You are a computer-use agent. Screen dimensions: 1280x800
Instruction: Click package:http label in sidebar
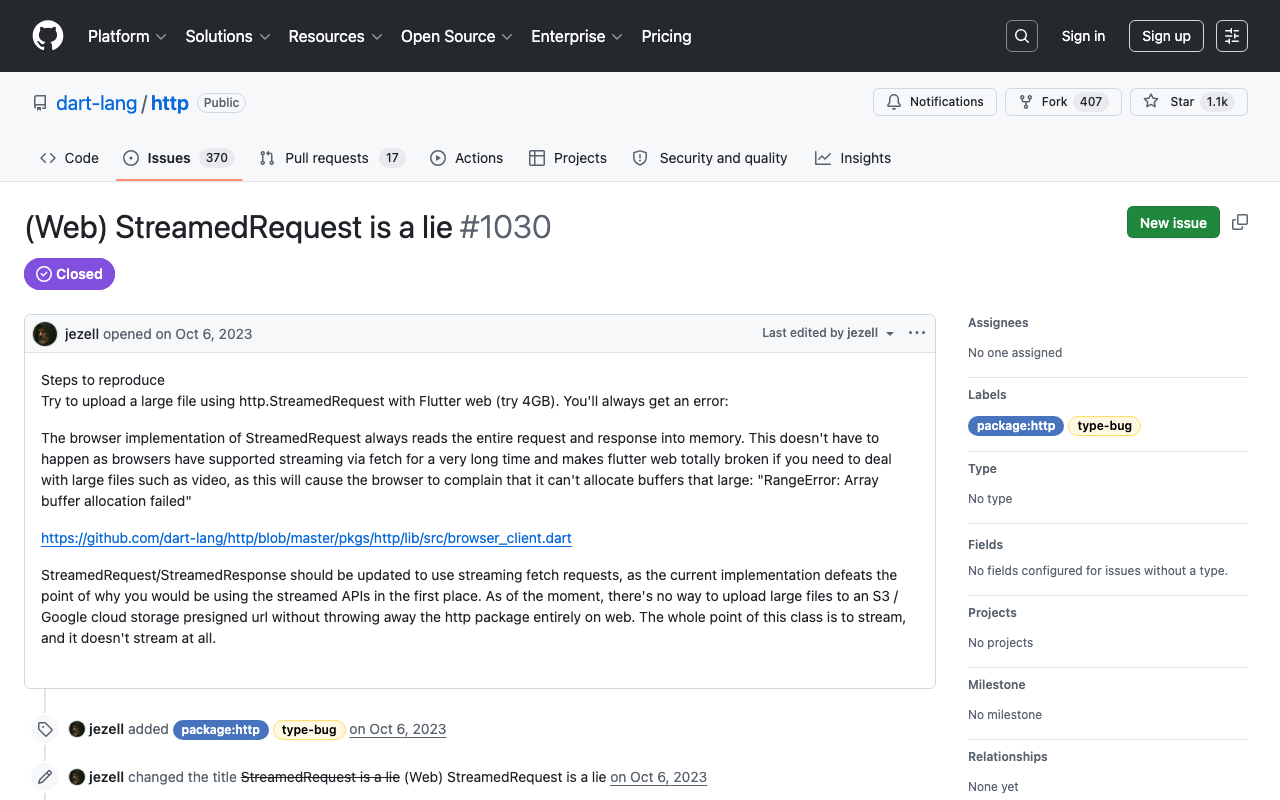click(x=1016, y=426)
